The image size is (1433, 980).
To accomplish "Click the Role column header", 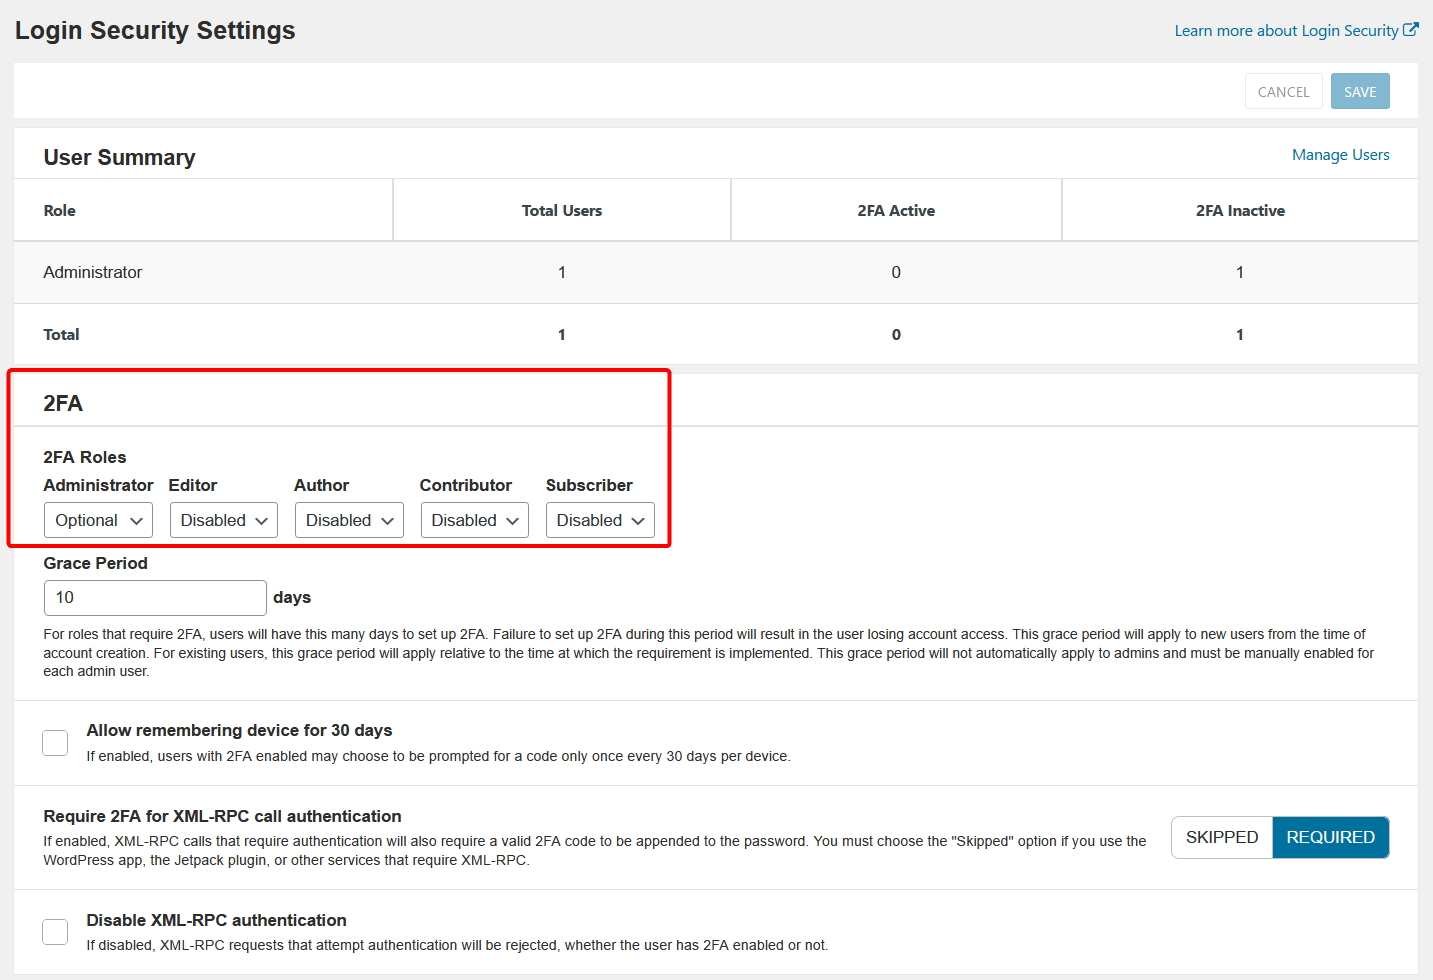I will point(60,211).
